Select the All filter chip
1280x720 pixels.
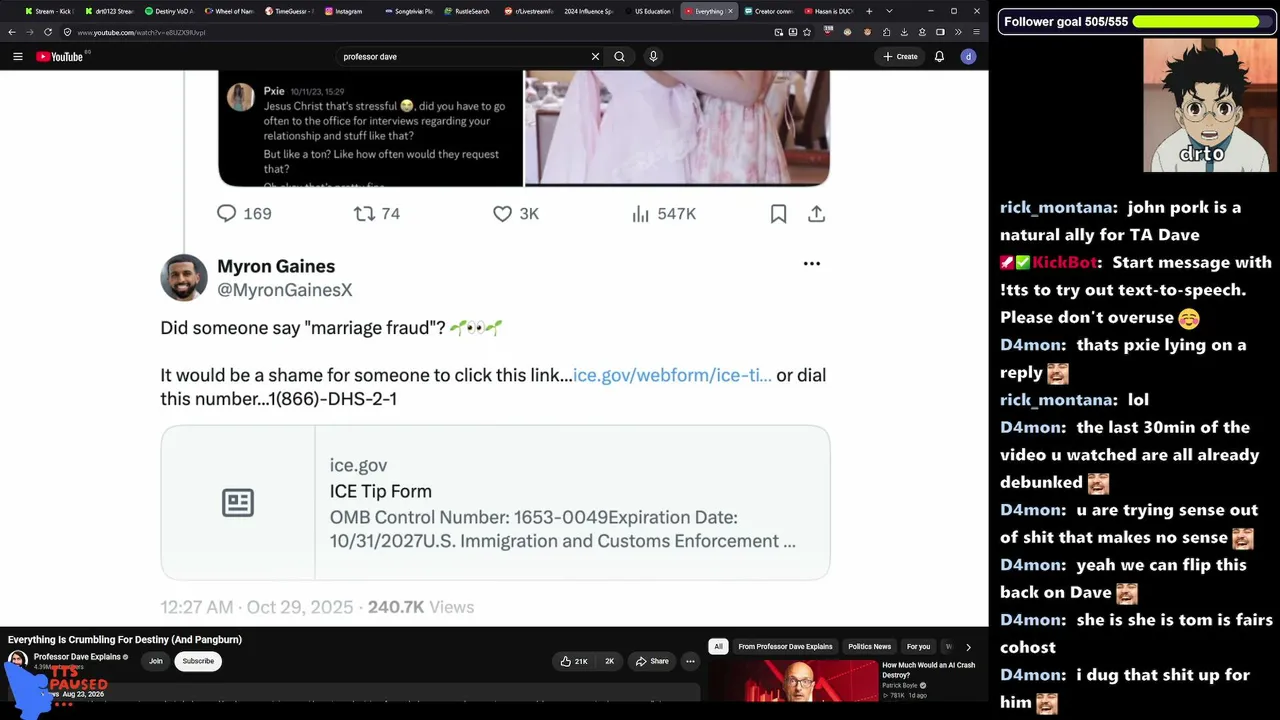718,647
